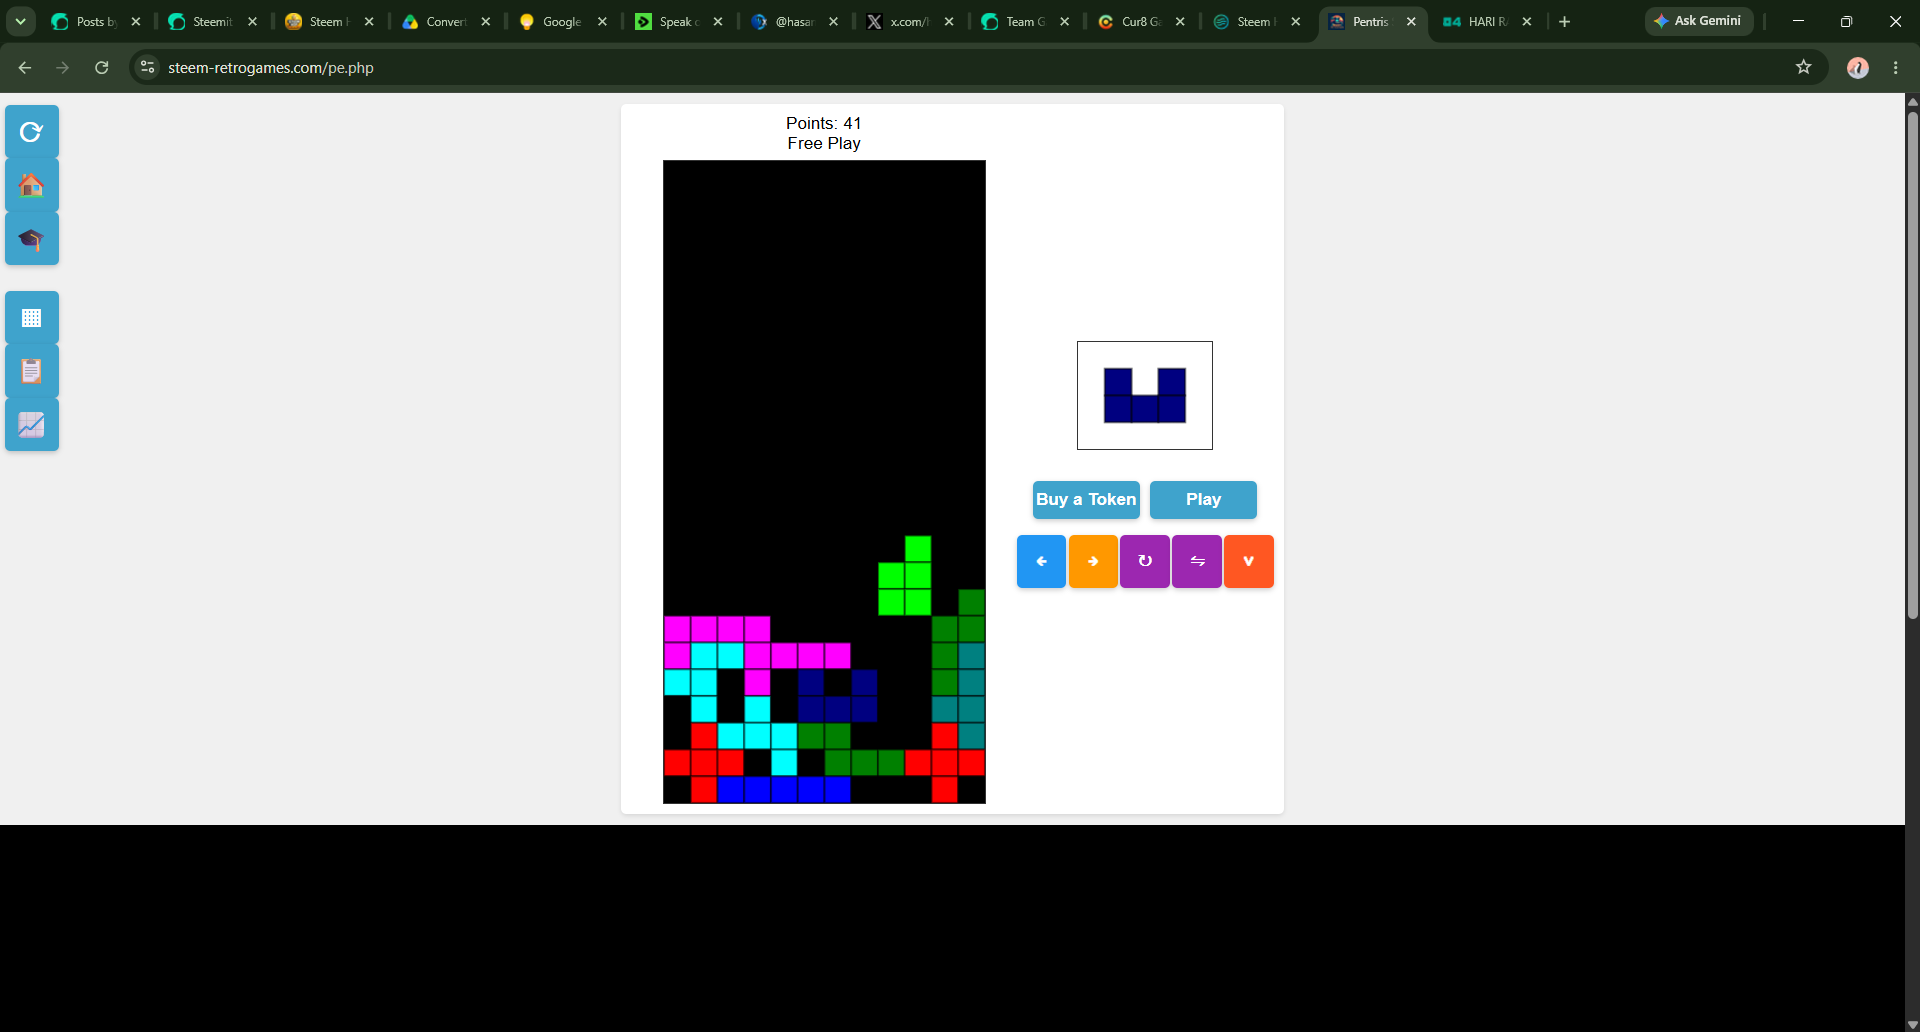1920x1032 pixels.
Task: Move piece left with blue arrow button
Action: click(x=1041, y=561)
